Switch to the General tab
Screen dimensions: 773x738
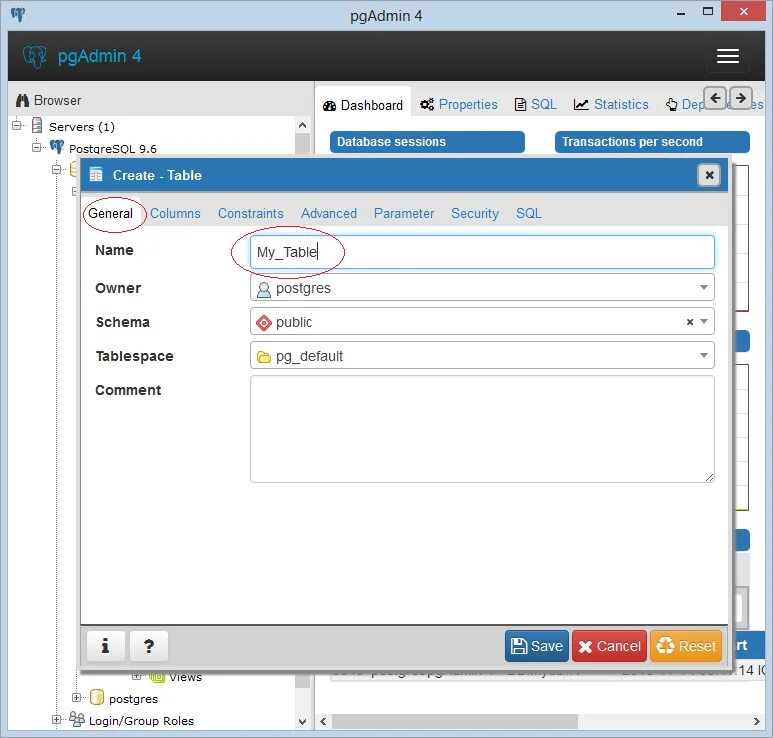coord(111,213)
